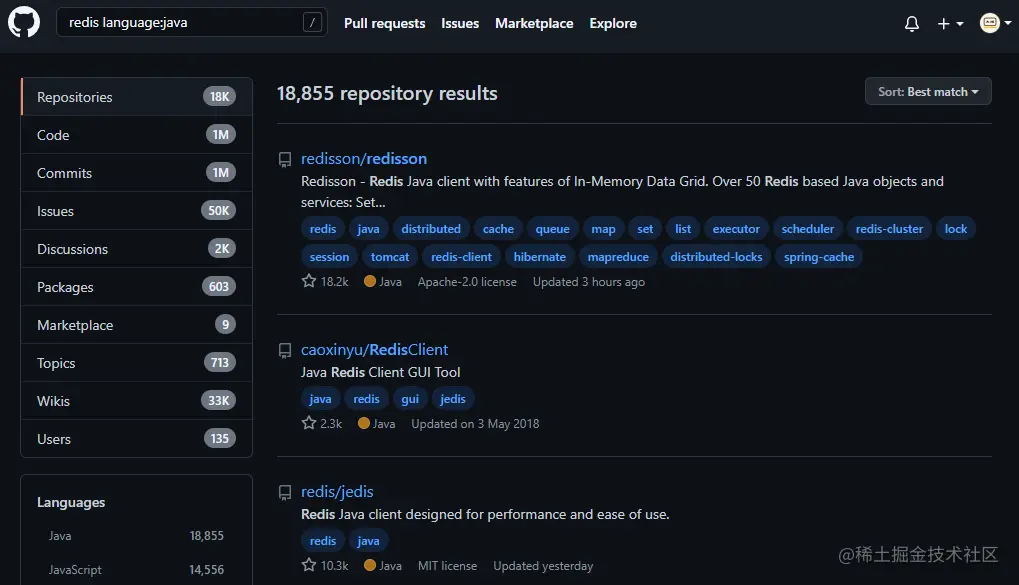Click Updated 3 hours ago text

click(x=589, y=282)
